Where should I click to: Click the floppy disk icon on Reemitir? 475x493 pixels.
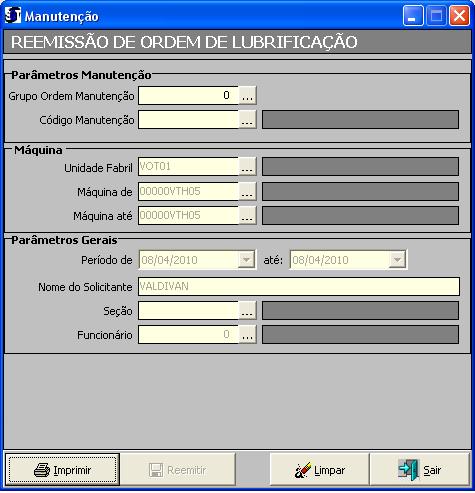pyautogui.click(x=156, y=470)
